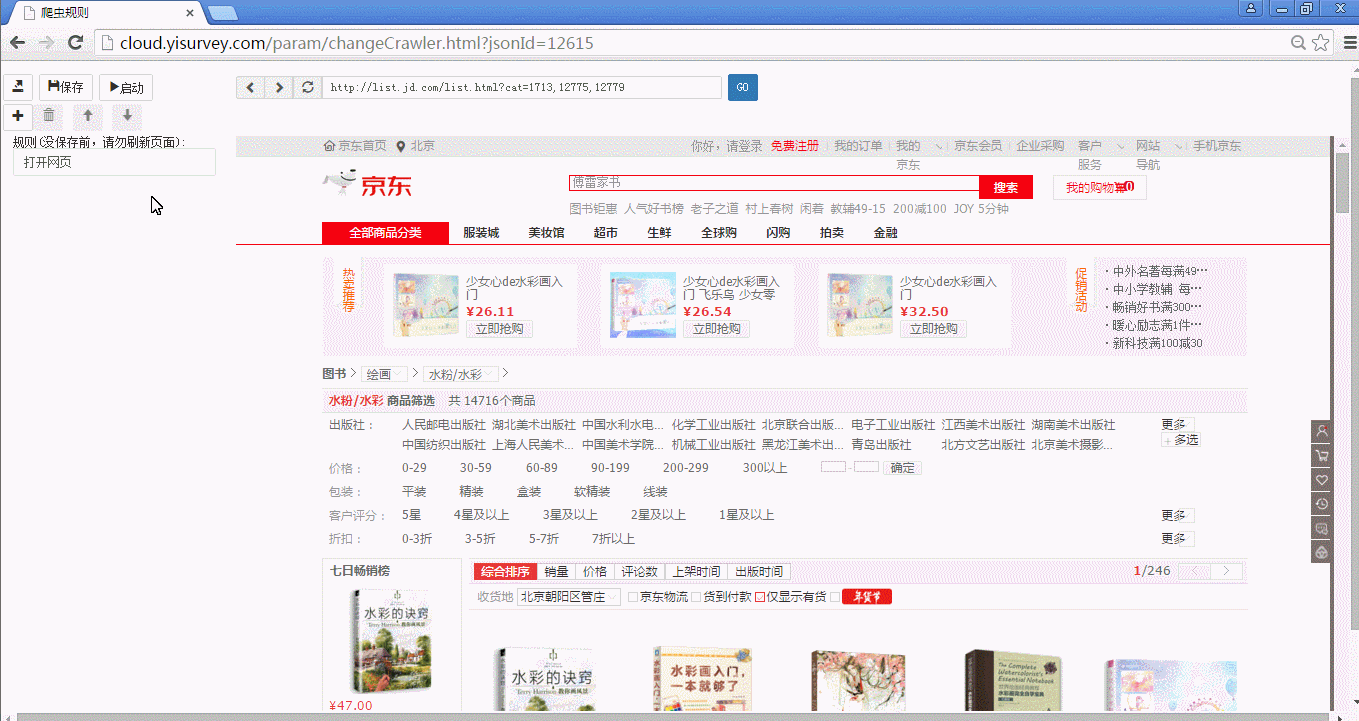Open 全部商品分类 menu
The height and width of the screenshot is (721, 1359).
point(385,233)
